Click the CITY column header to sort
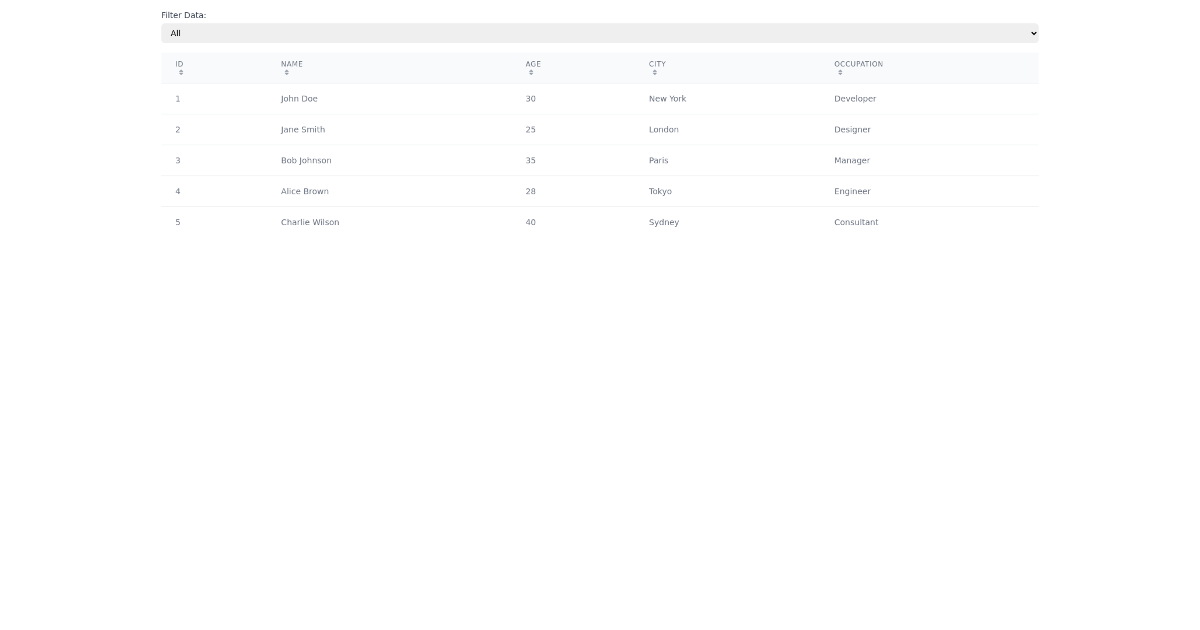Viewport: 1200px width, 630px height. pyautogui.click(x=656, y=63)
